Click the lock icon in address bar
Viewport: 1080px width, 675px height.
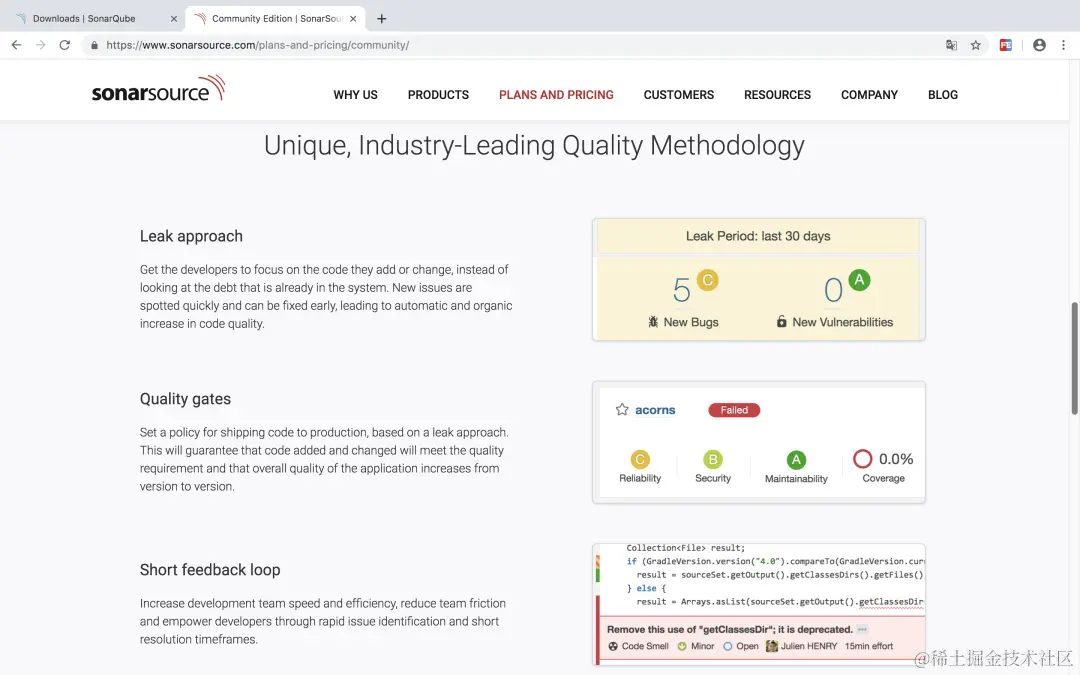click(94, 45)
